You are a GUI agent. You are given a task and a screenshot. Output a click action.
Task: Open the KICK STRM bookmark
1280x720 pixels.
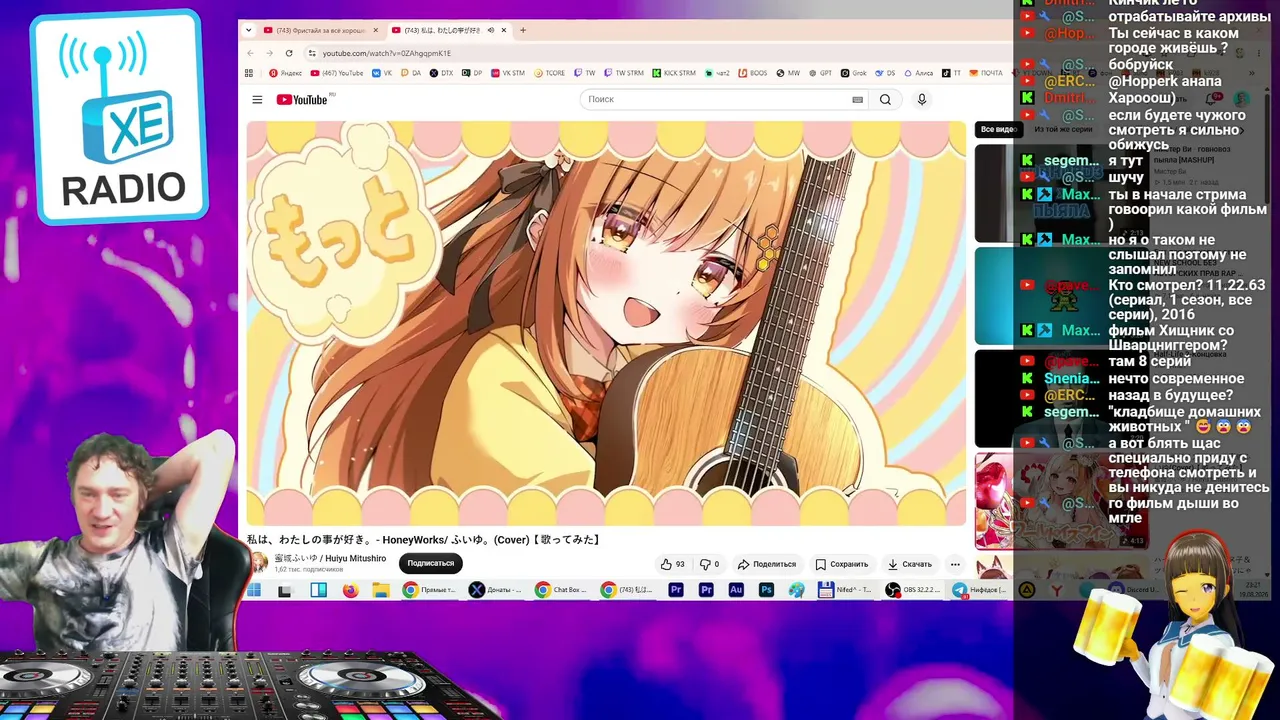pos(674,73)
